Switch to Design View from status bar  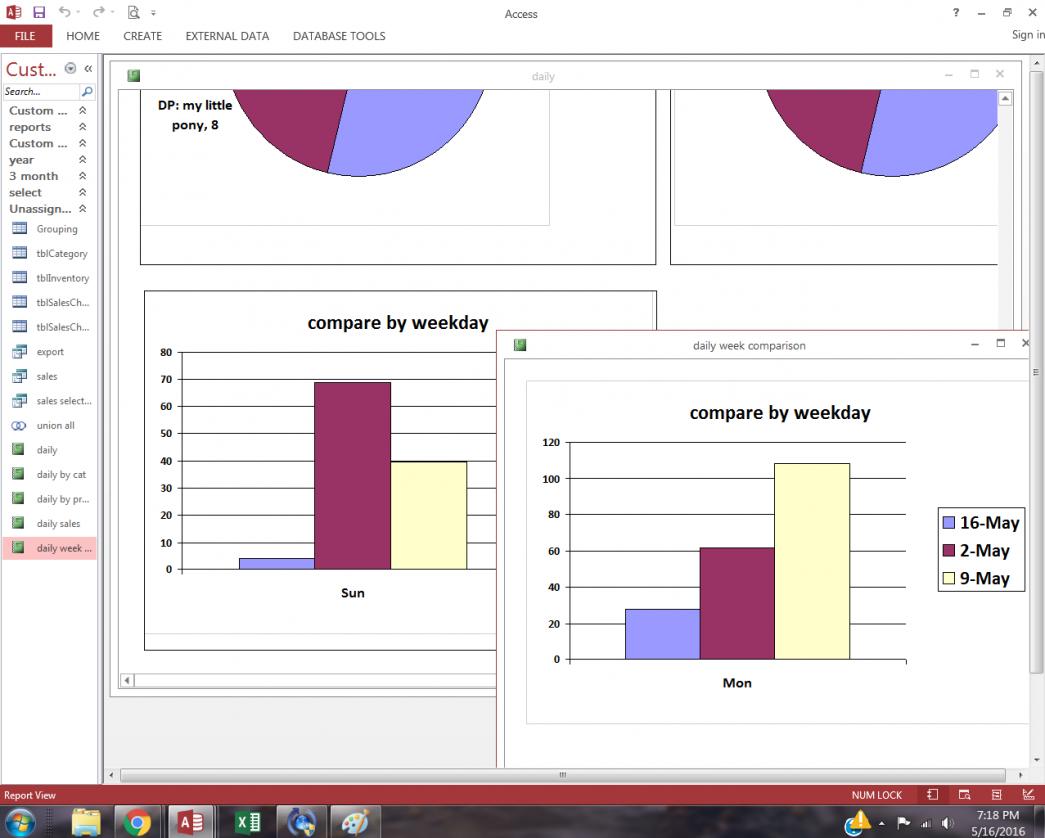click(1028, 795)
